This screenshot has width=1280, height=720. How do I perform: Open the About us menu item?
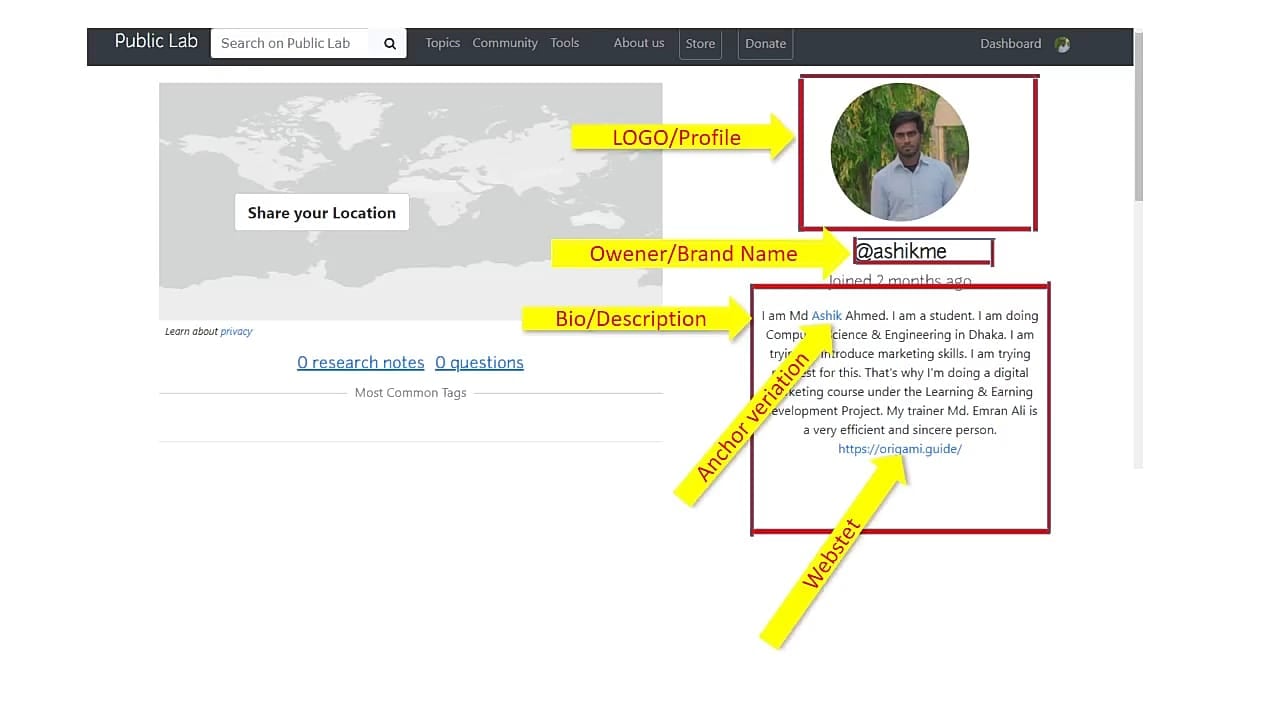tap(638, 43)
